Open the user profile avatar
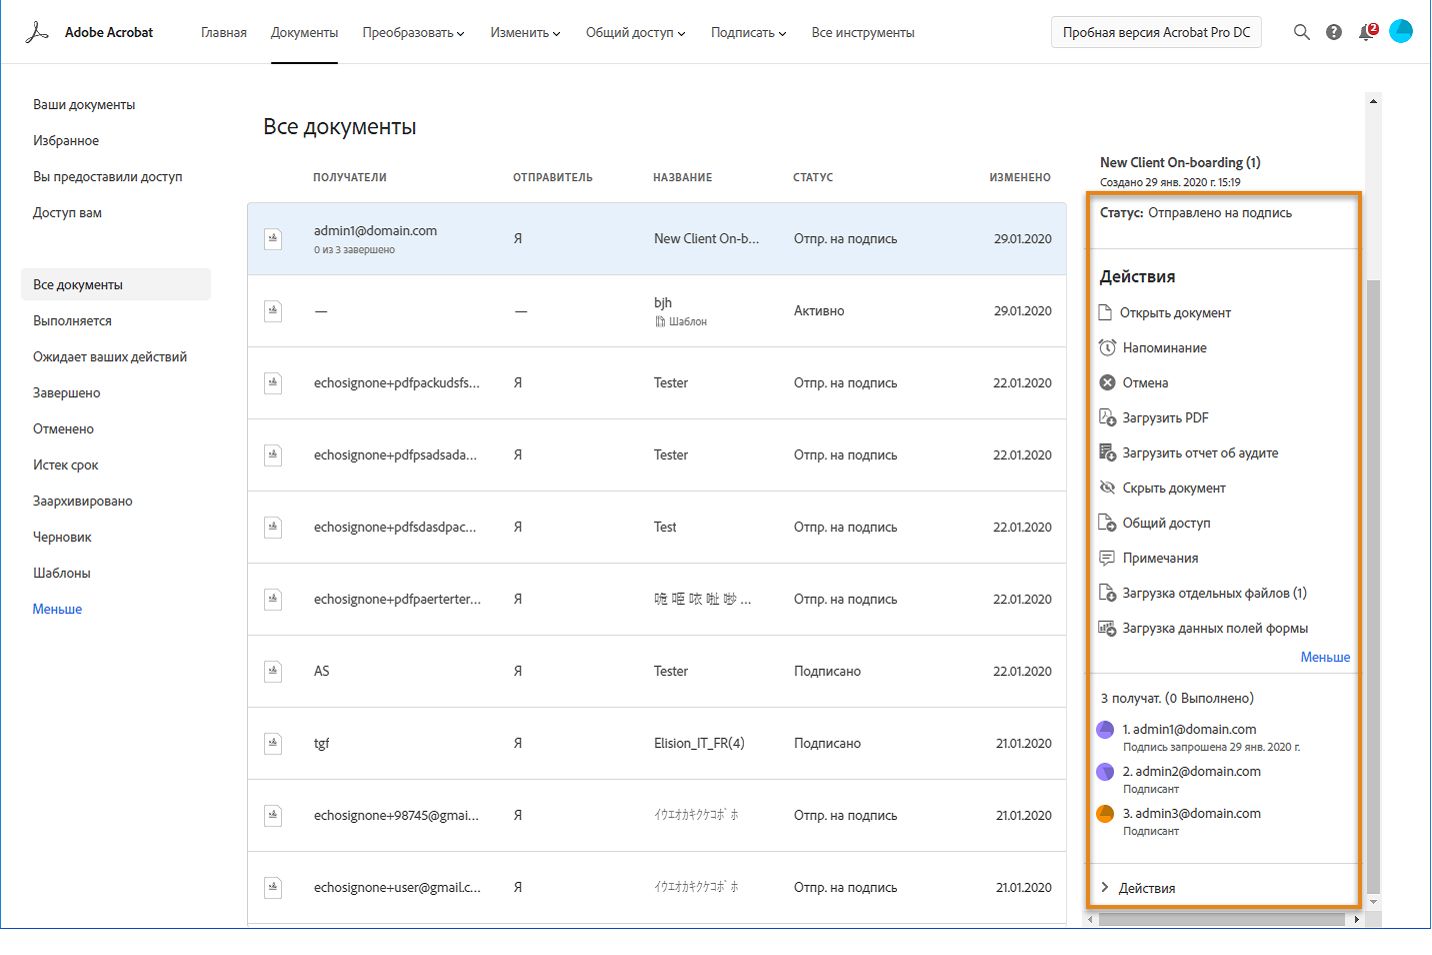 (x=1401, y=32)
